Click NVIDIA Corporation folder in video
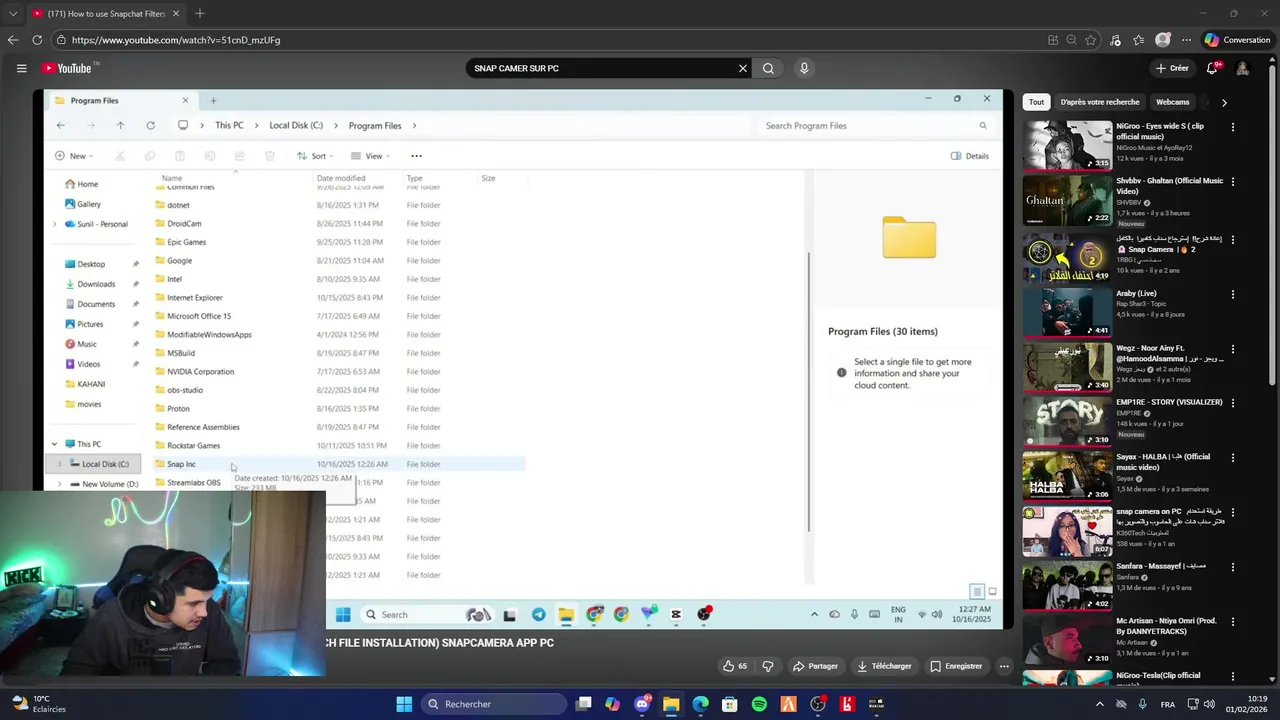Image resolution: width=1280 pixels, height=720 pixels. pyautogui.click(x=200, y=372)
